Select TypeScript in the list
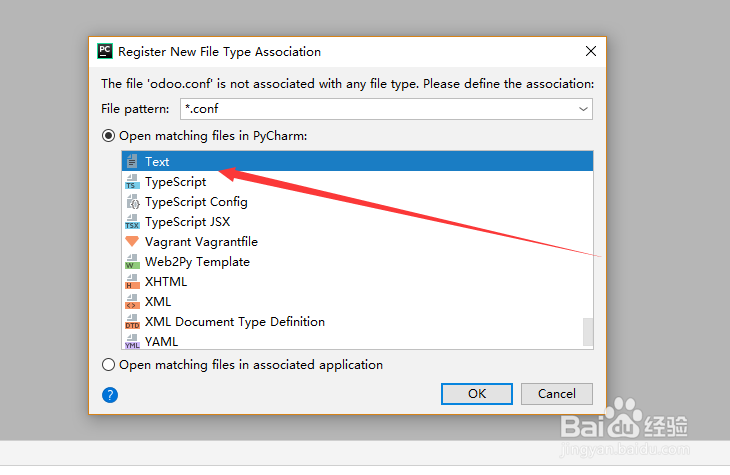 click(x=357, y=182)
